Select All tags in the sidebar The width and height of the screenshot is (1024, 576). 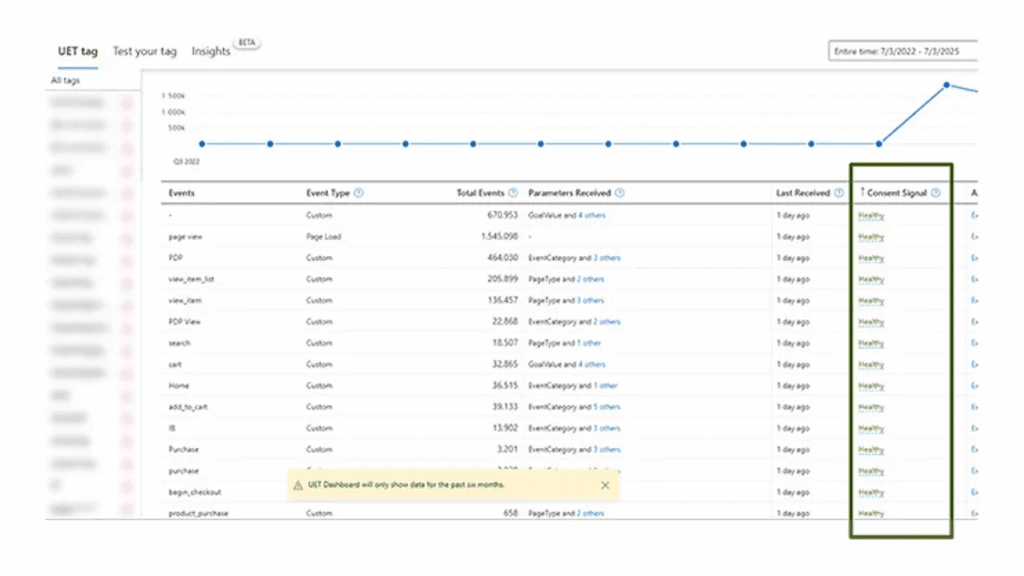[65, 80]
